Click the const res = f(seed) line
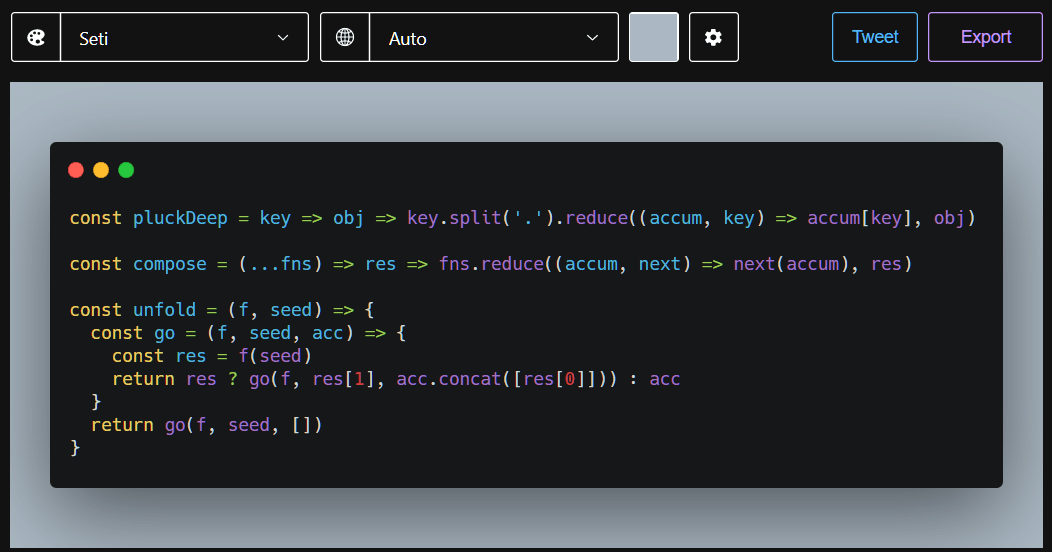The width and height of the screenshot is (1052, 552). click(x=211, y=356)
